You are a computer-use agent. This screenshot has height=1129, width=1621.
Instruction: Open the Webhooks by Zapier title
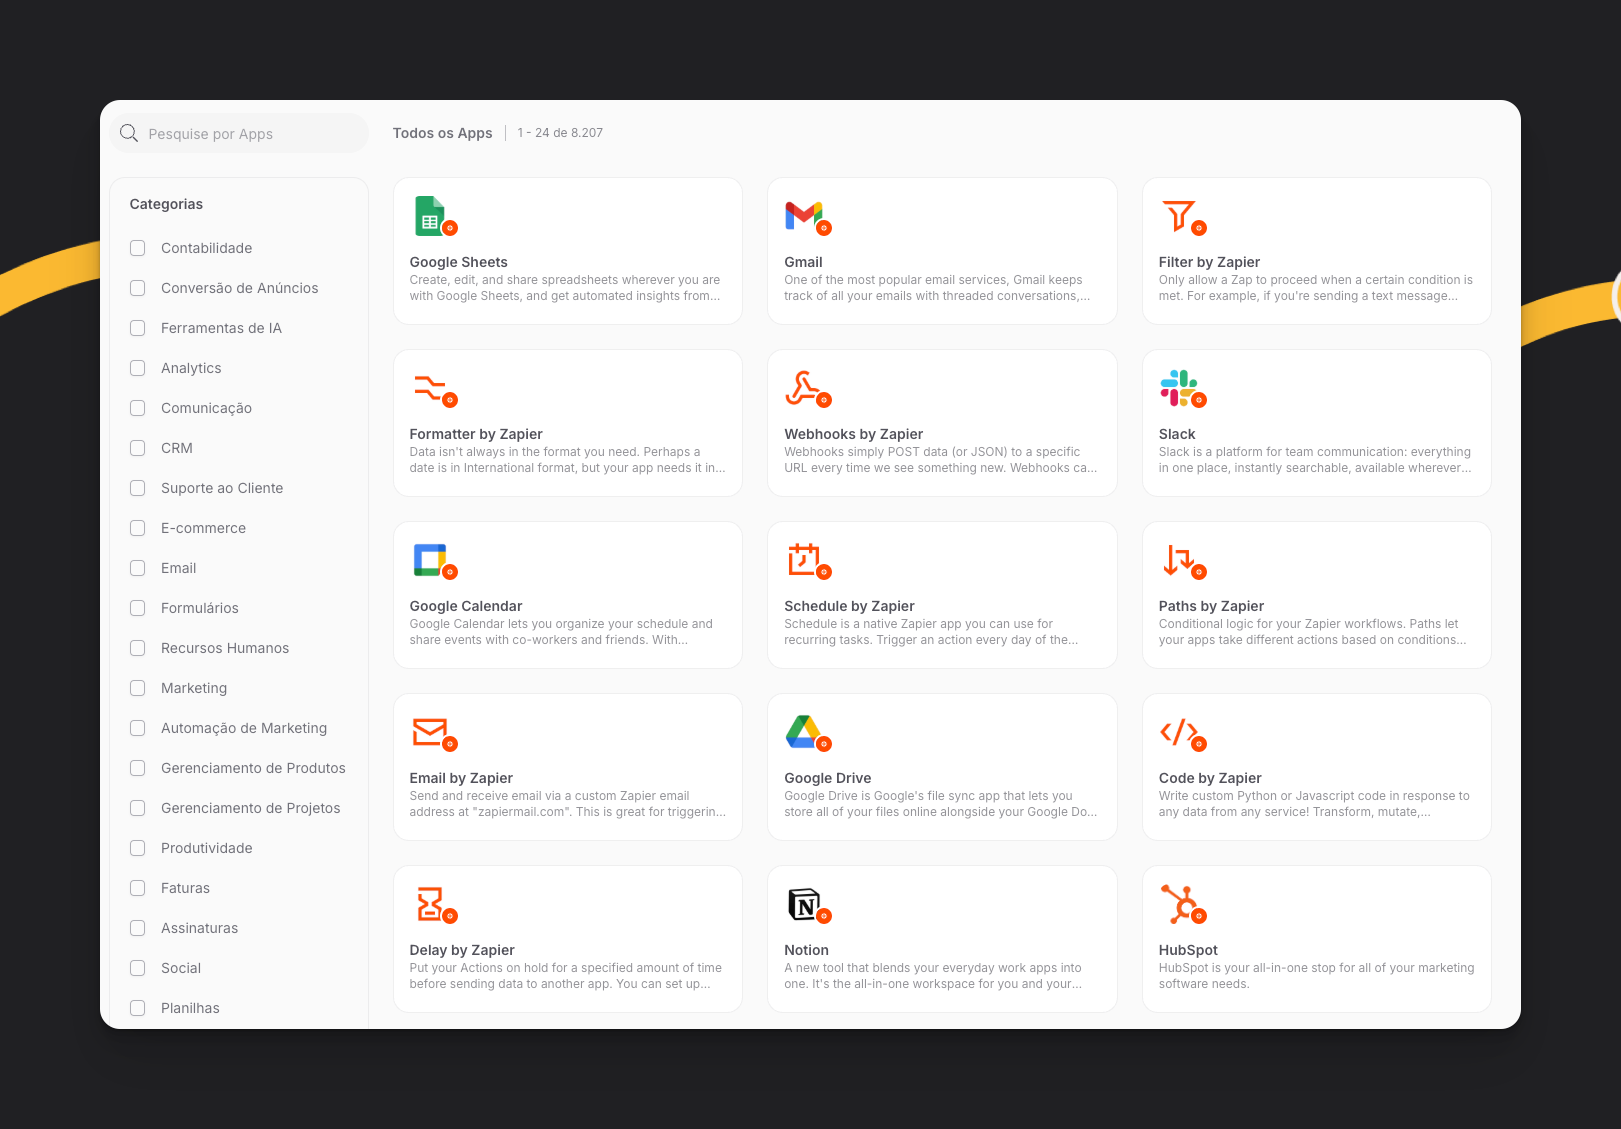[853, 434]
